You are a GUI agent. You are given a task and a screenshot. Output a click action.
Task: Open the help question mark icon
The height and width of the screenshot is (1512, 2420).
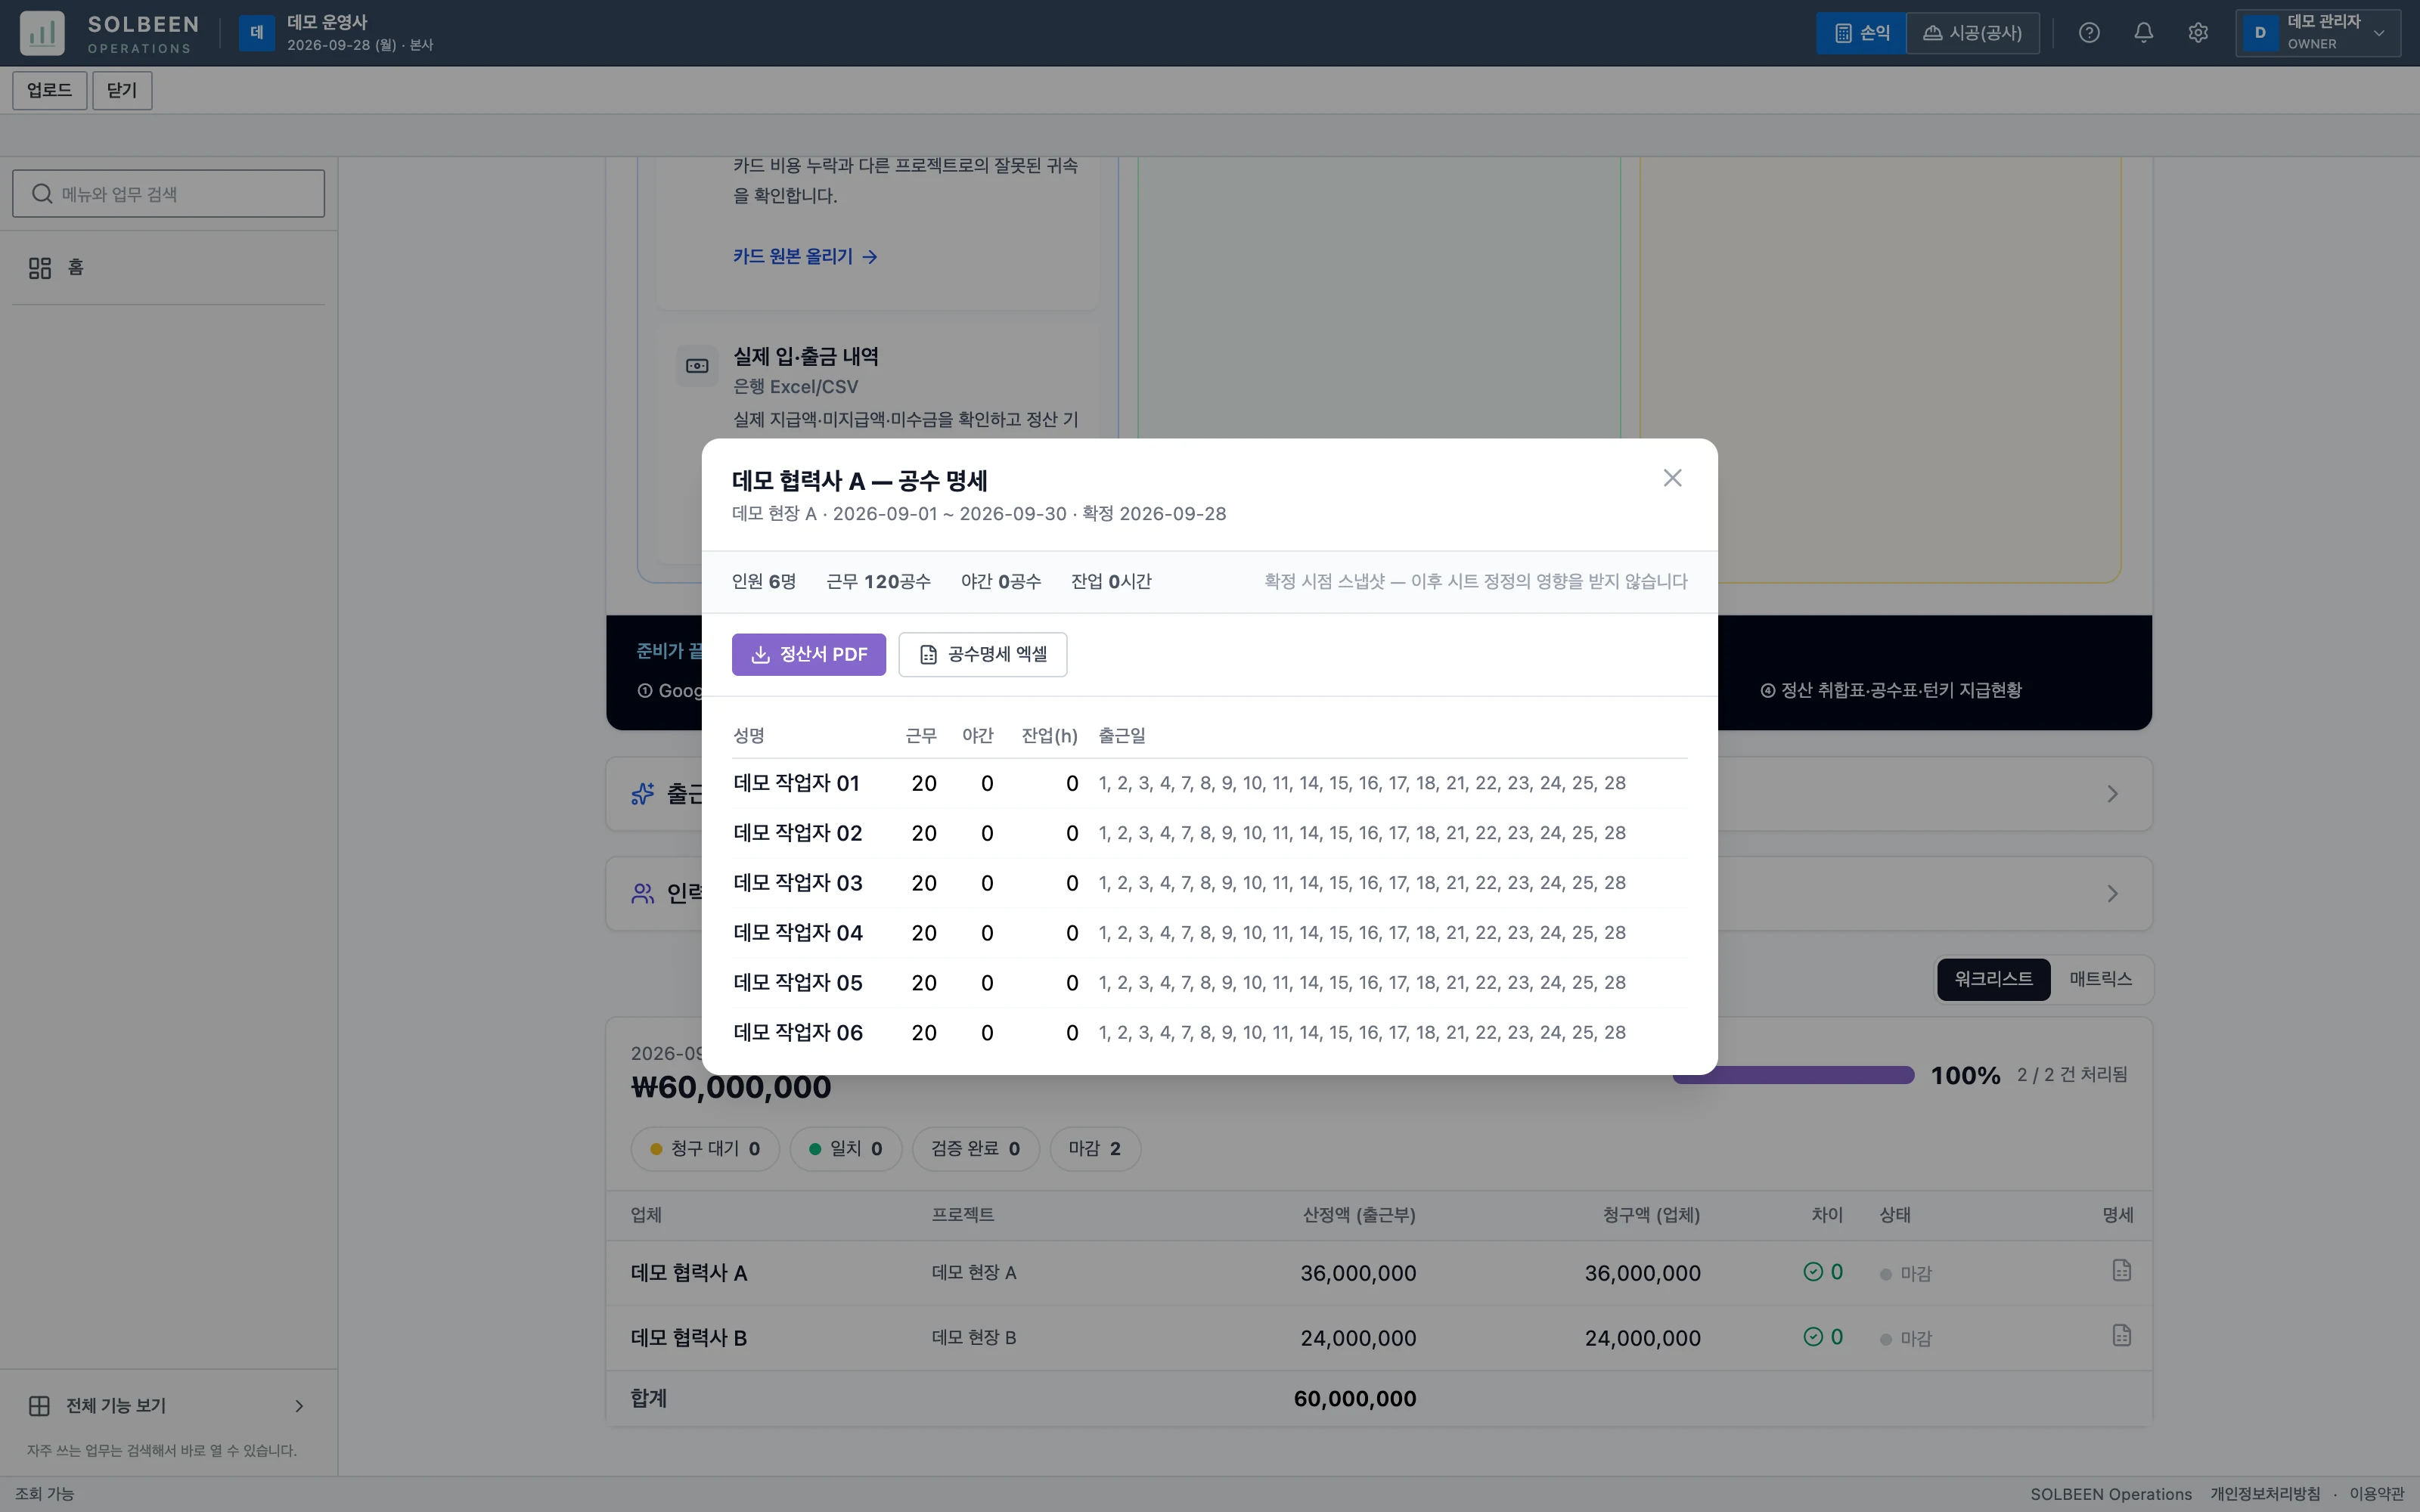[x=2089, y=33]
